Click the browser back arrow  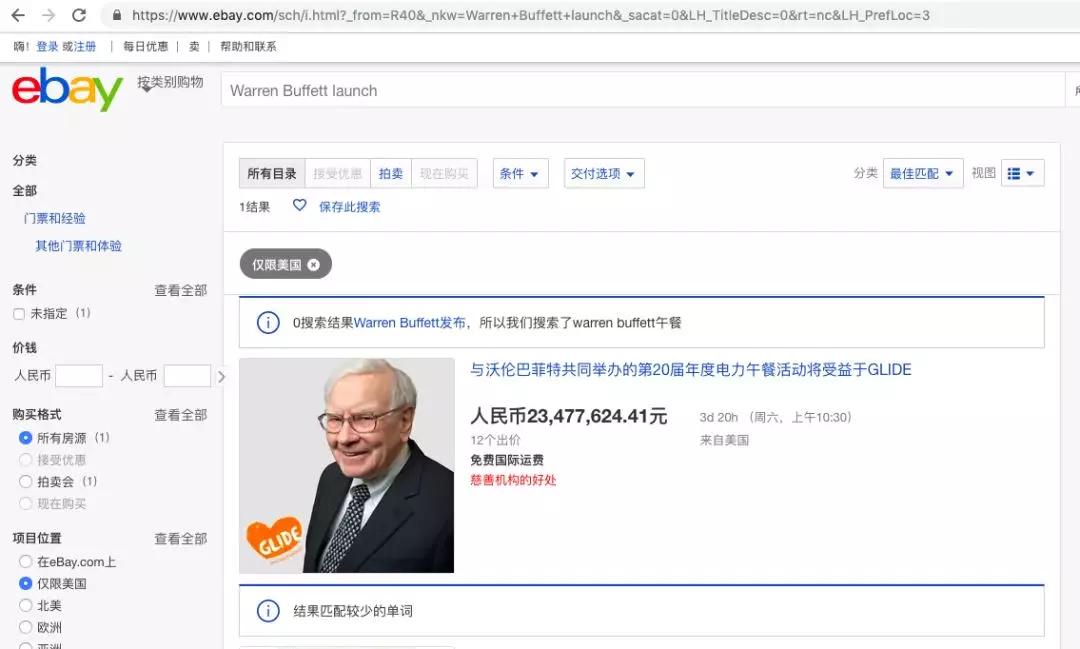point(20,16)
